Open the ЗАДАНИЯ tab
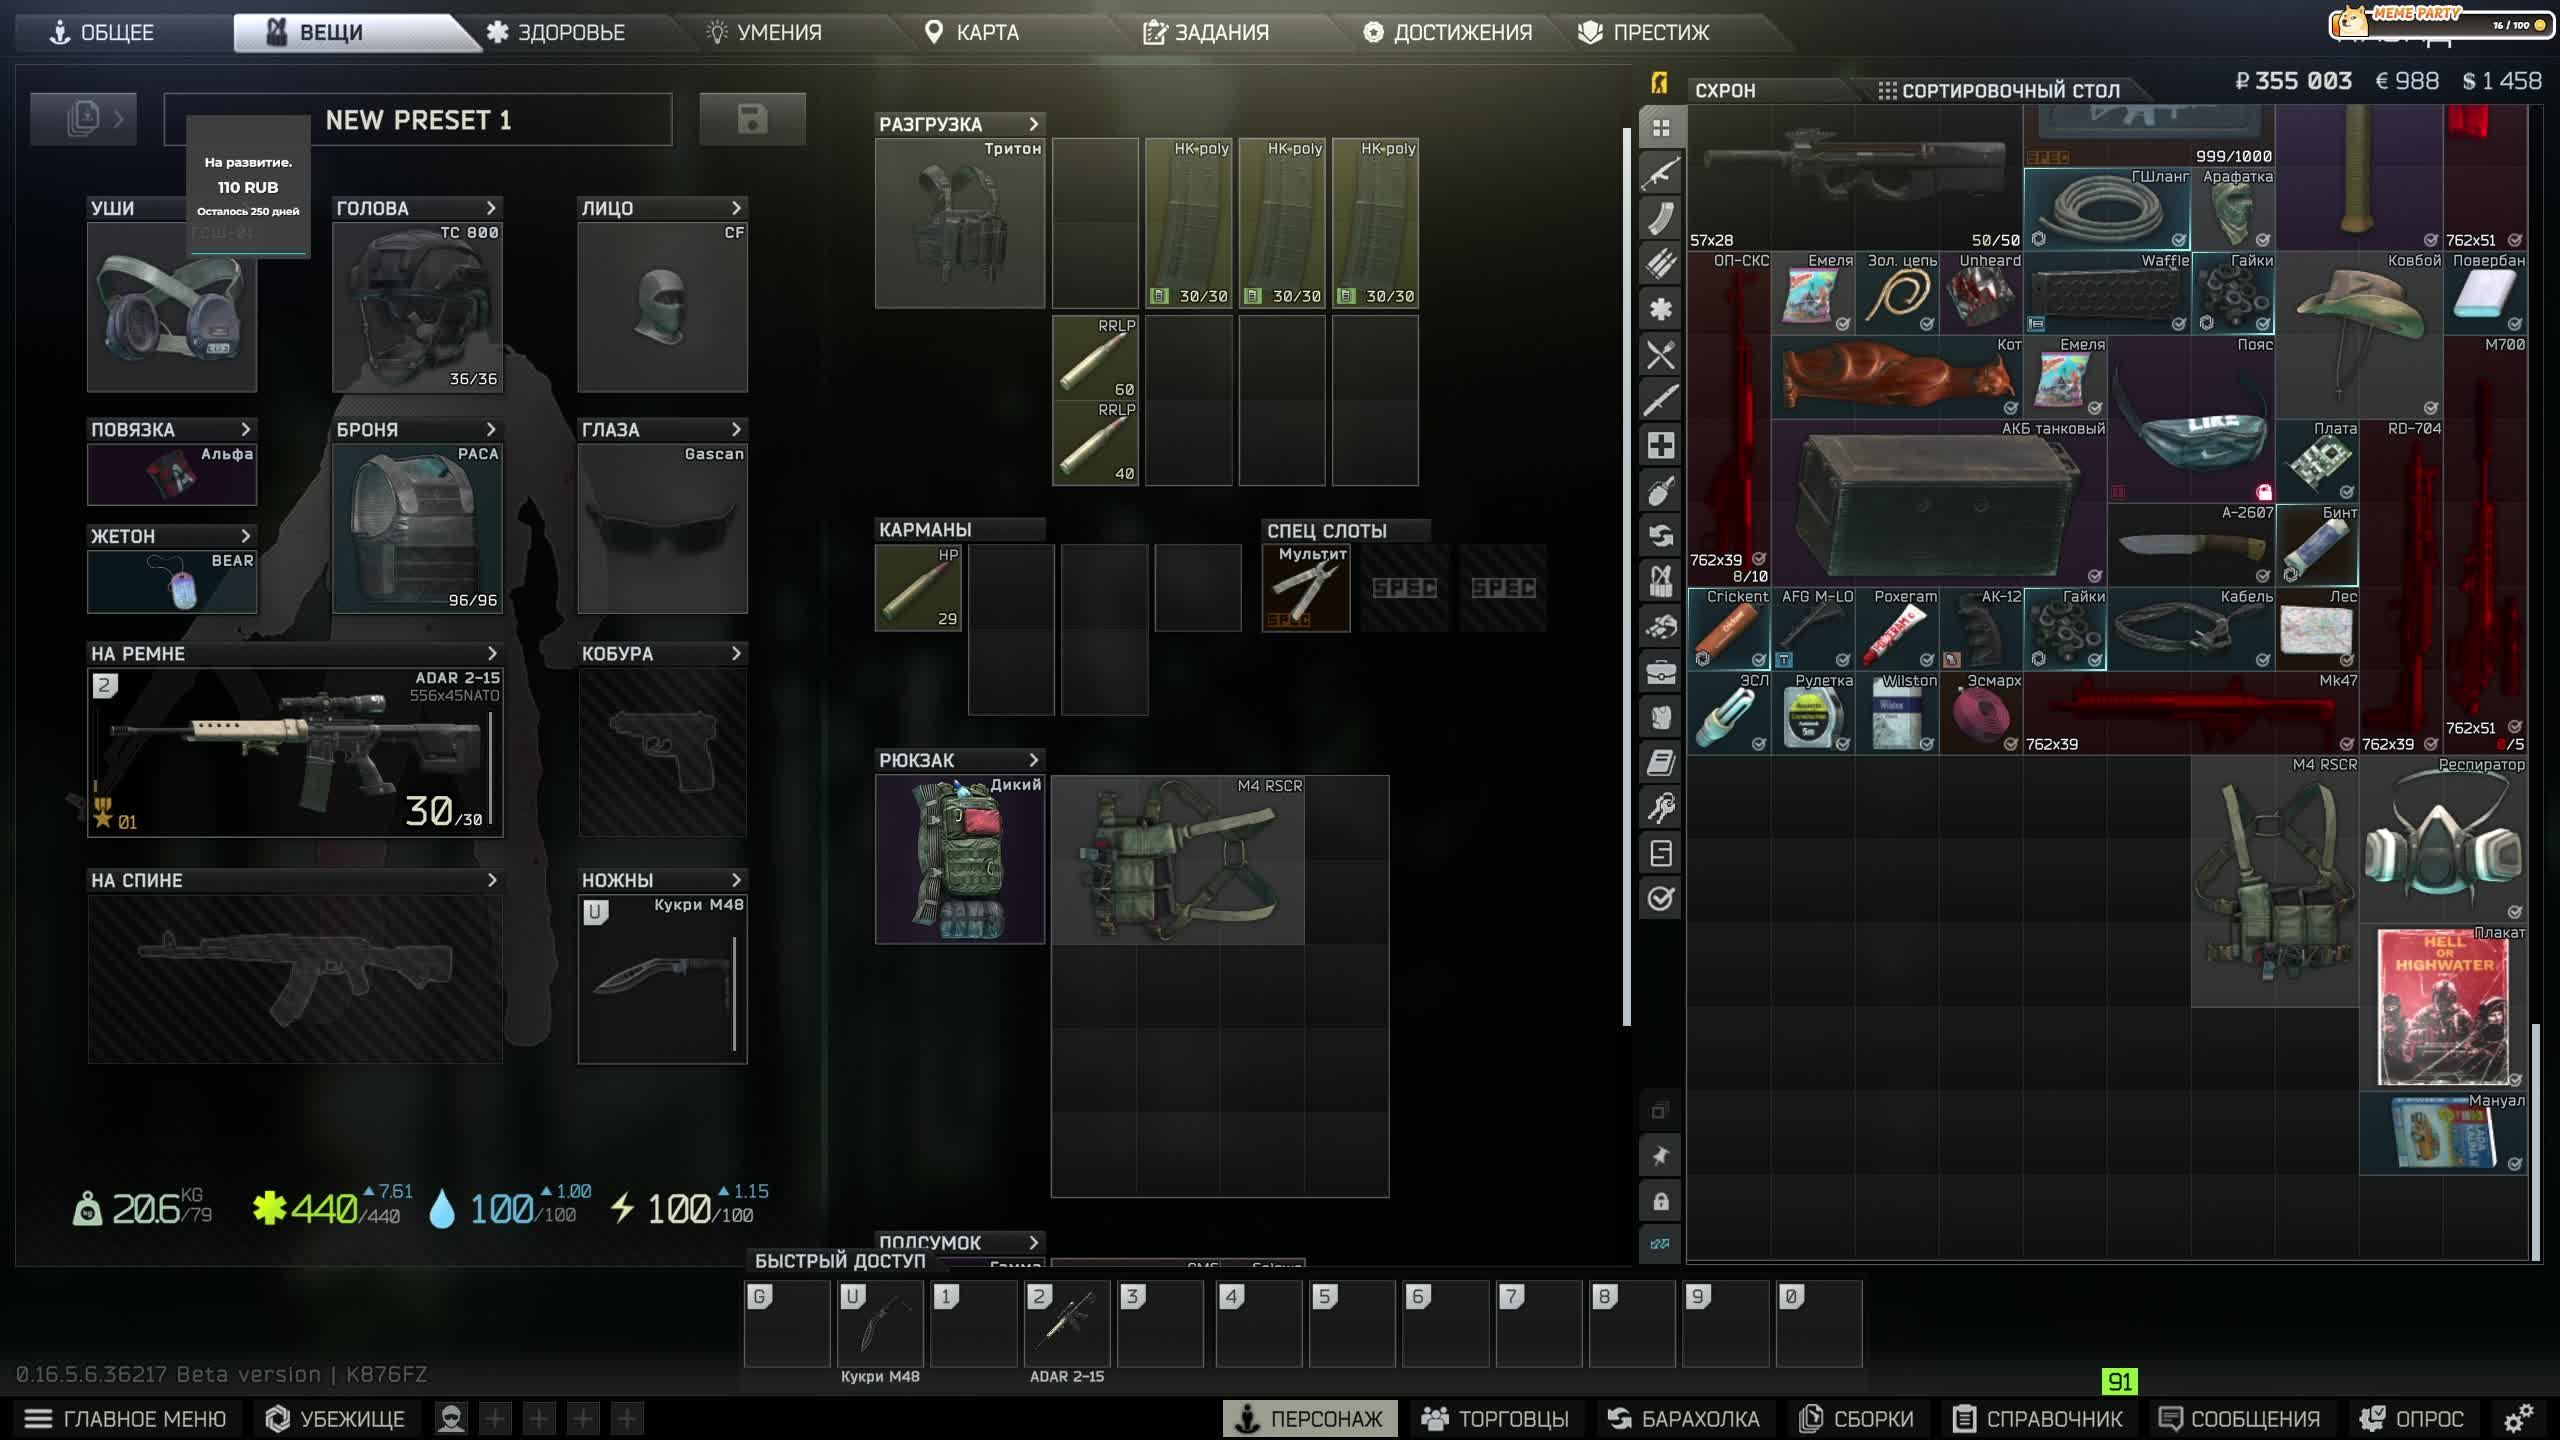The height and width of the screenshot is (1440, 2560). coord(1206,32)
